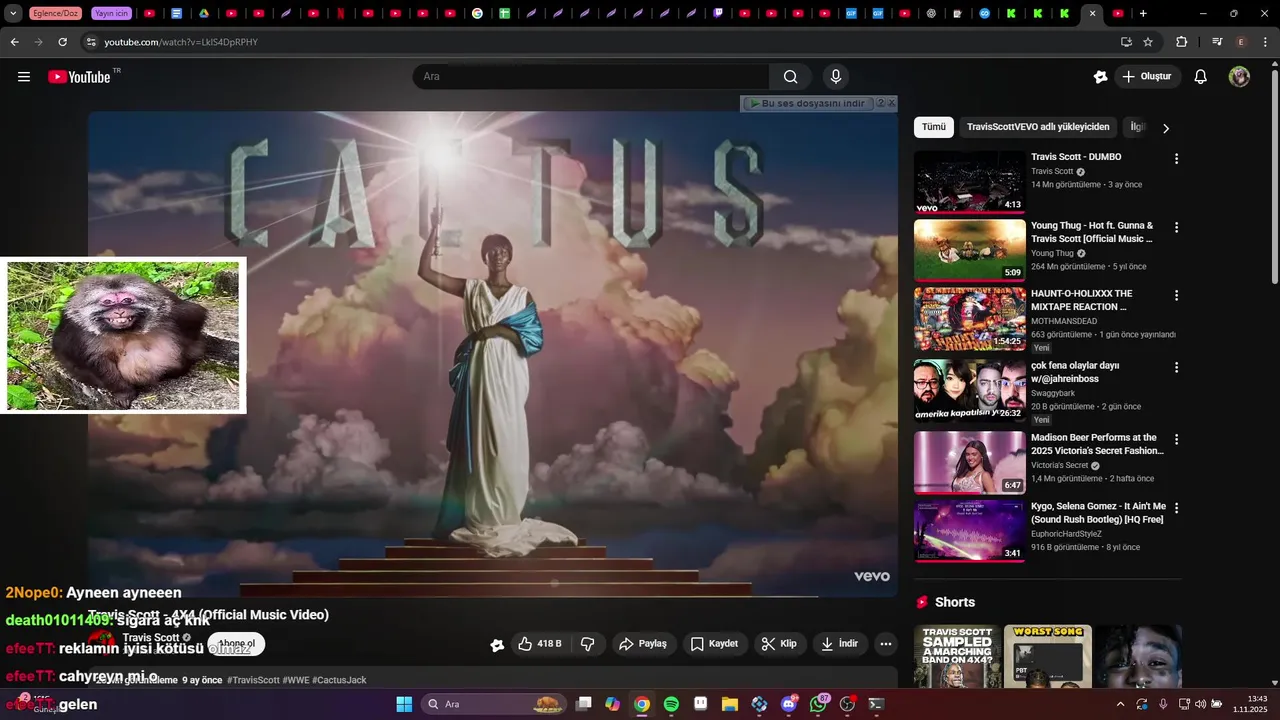Viewport: 1280px width, 720px height.
Task: Like the video with thumbs up
Action: click(x=540, y=644)
